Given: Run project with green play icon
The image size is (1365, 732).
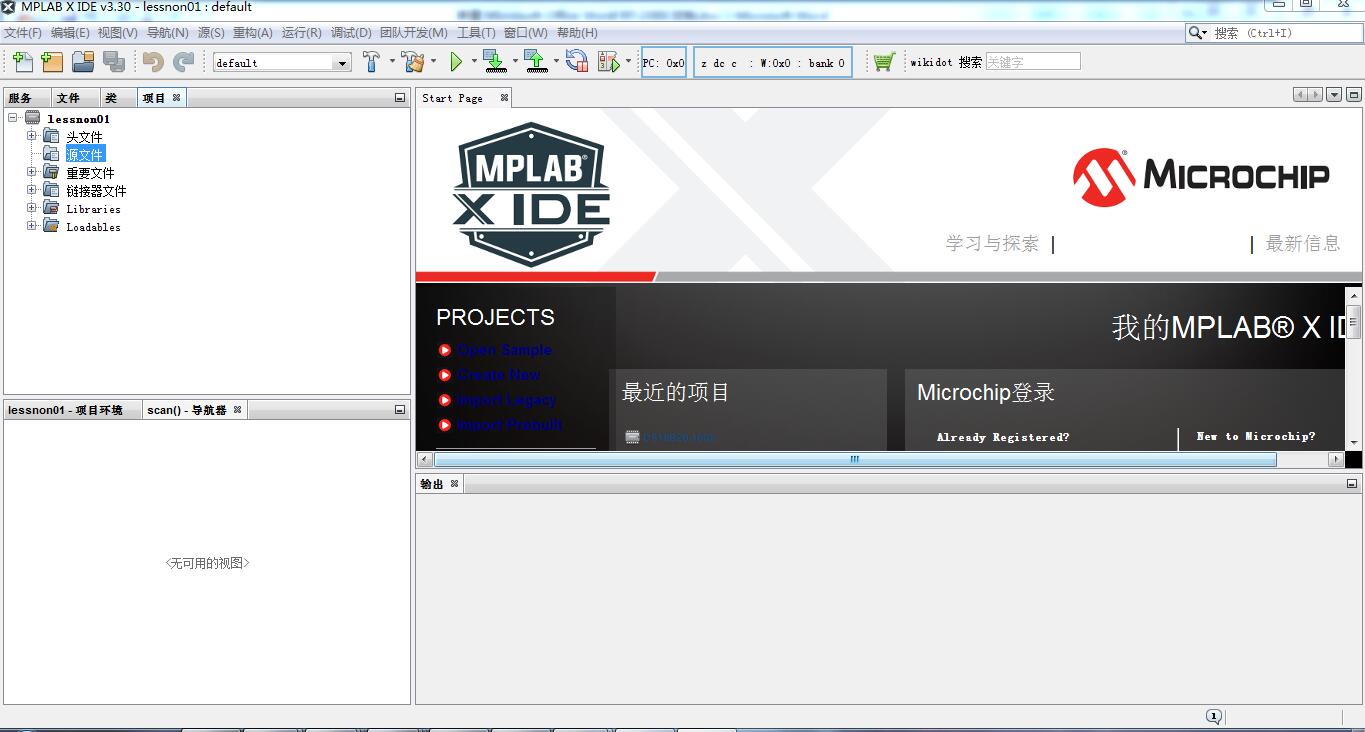Looking at the screenshot, I should pyautogui.click(x=456, y=62).
